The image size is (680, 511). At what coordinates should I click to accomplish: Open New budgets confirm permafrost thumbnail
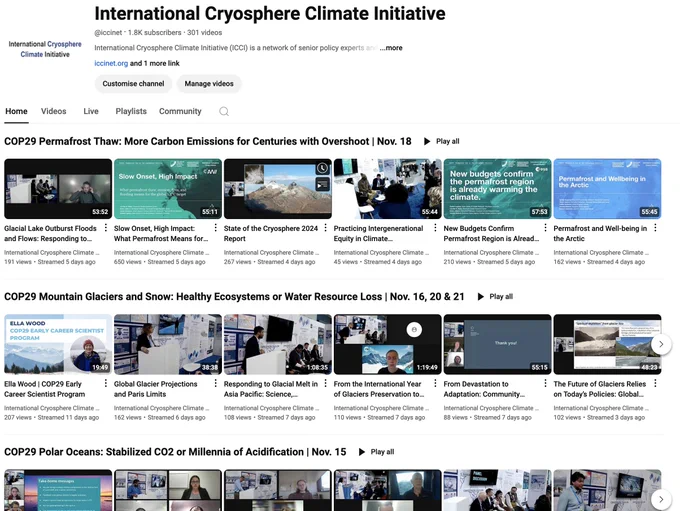point(497,189)
